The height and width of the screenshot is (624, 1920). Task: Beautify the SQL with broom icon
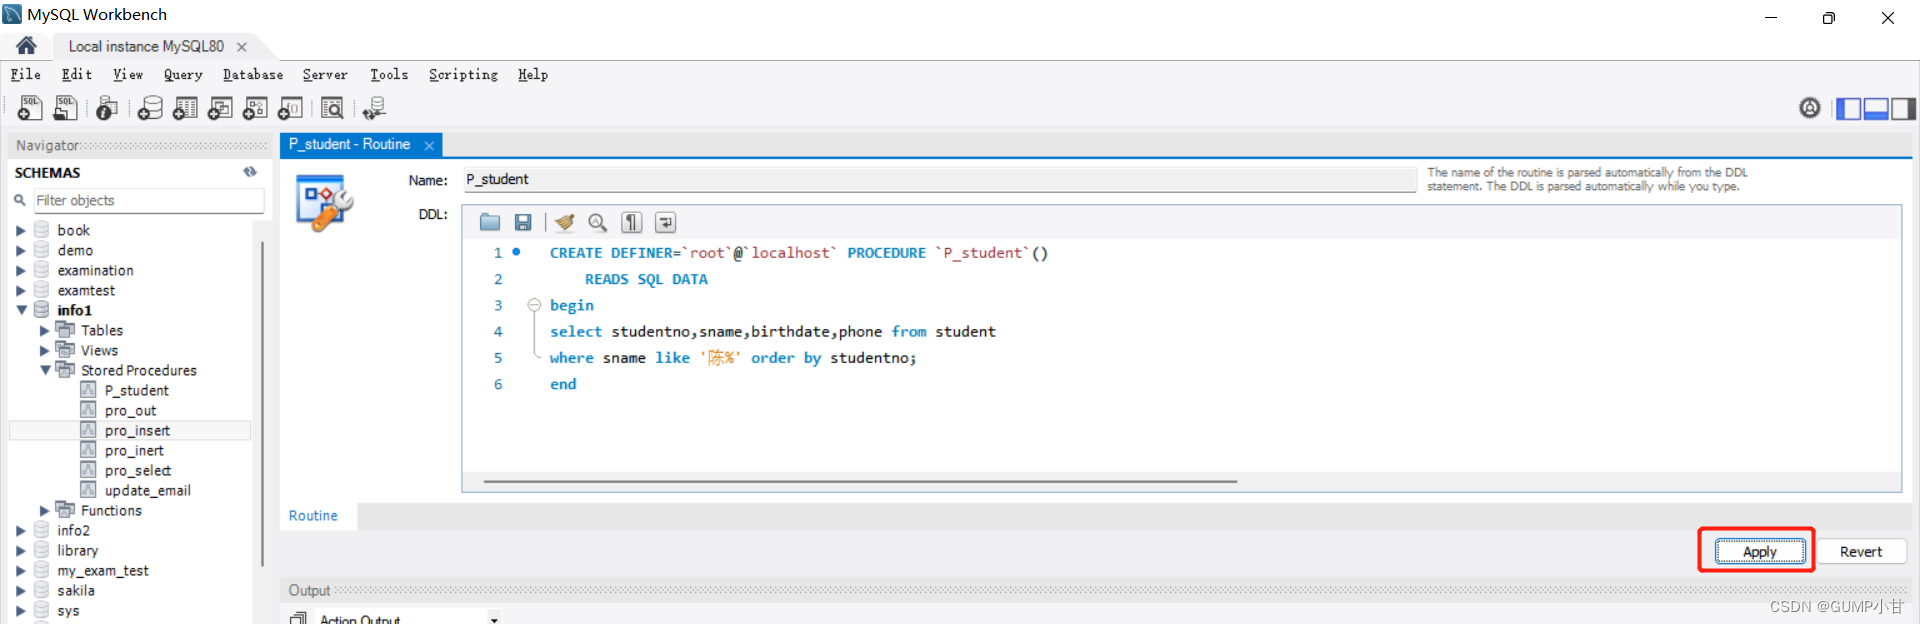coord(565,222)
